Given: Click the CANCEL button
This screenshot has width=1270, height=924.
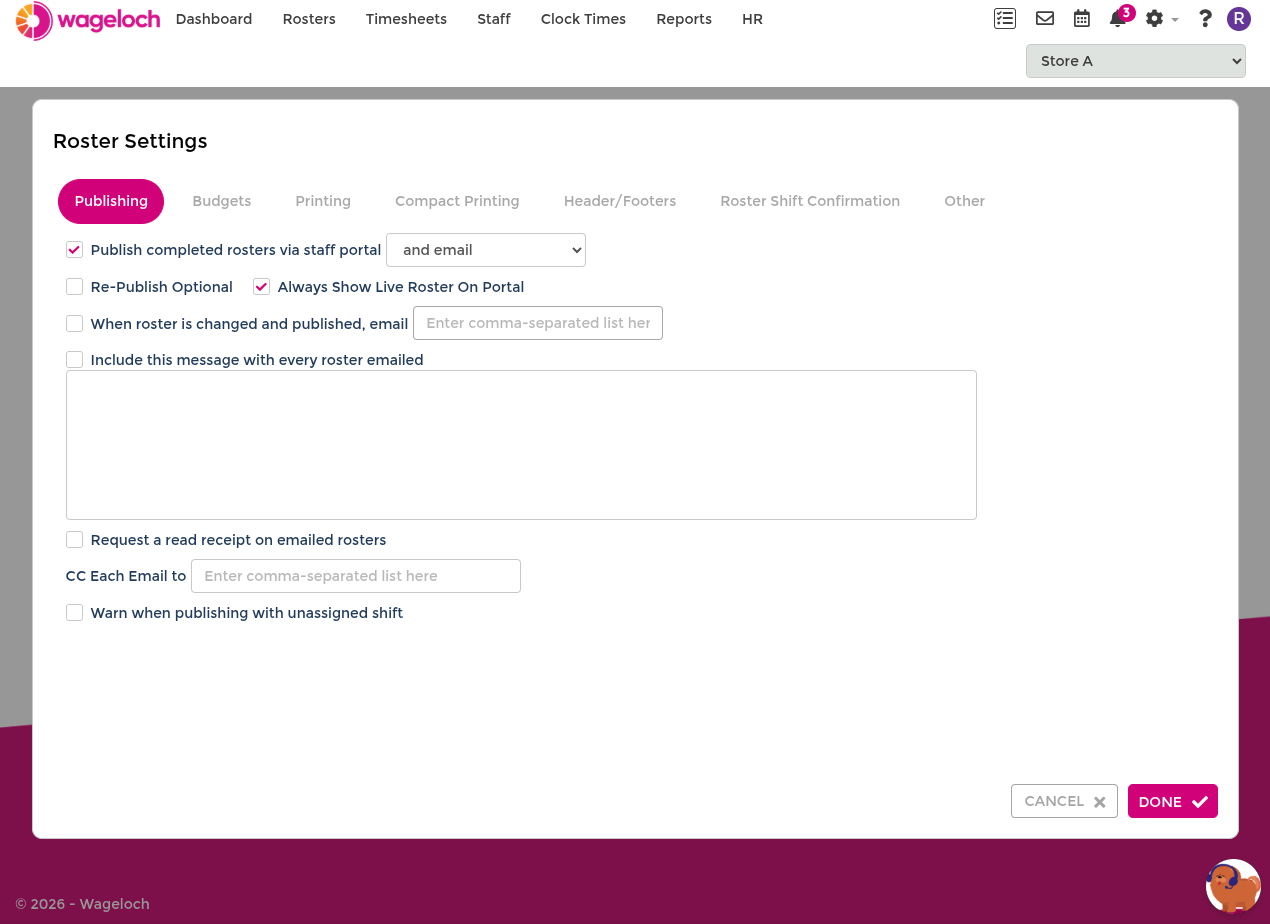Looking at the screenshot, I should point(1064,801).
